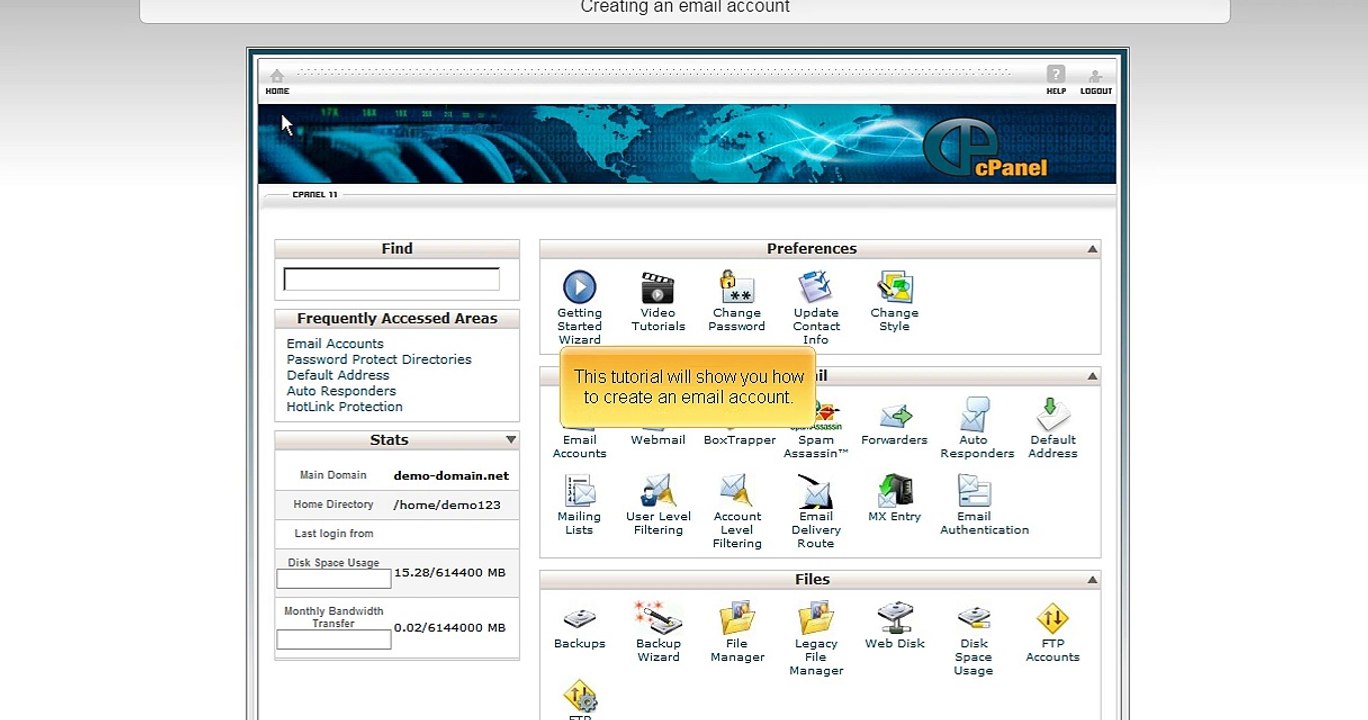
Task: Open Default Address in Frequently Accessed Areas
Action: 338,375
